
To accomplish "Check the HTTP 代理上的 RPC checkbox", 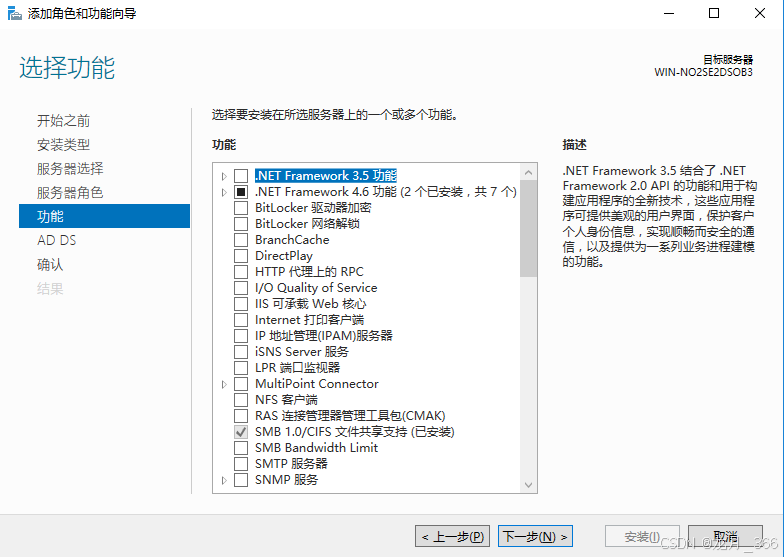I will (x=241, y=272).
